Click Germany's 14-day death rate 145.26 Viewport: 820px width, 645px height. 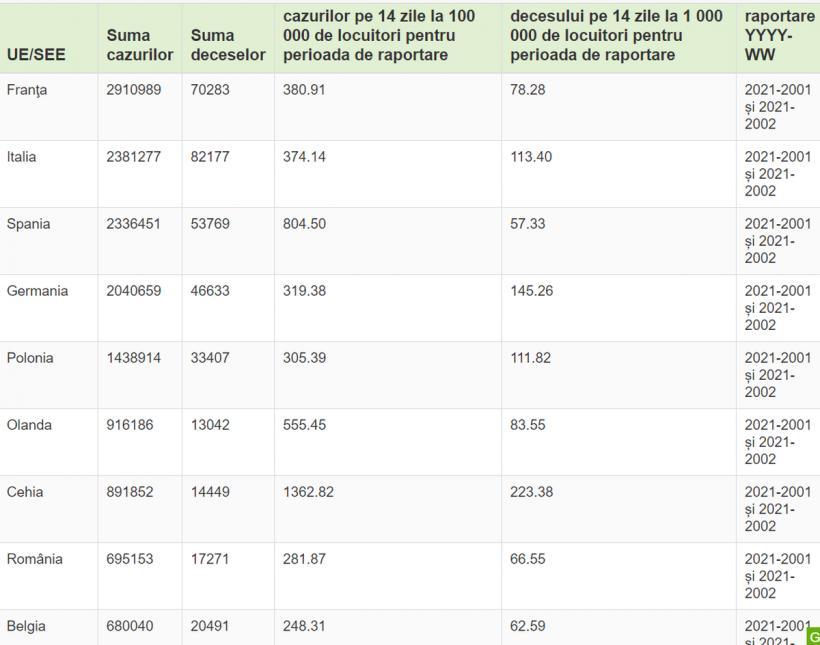(x=531, y=291)
